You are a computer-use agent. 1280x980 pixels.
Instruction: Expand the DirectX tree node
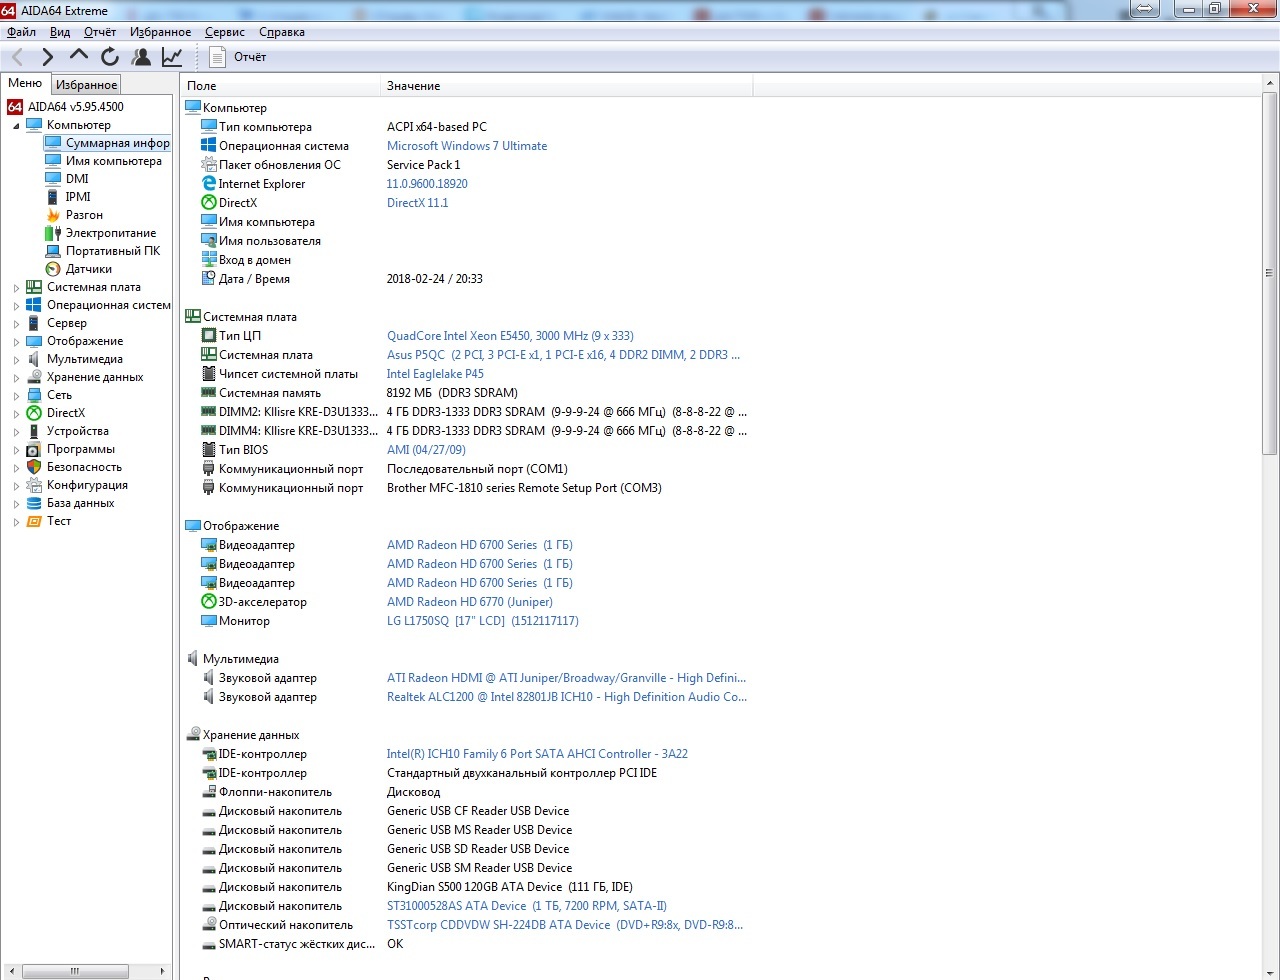[x=16, y=414]
